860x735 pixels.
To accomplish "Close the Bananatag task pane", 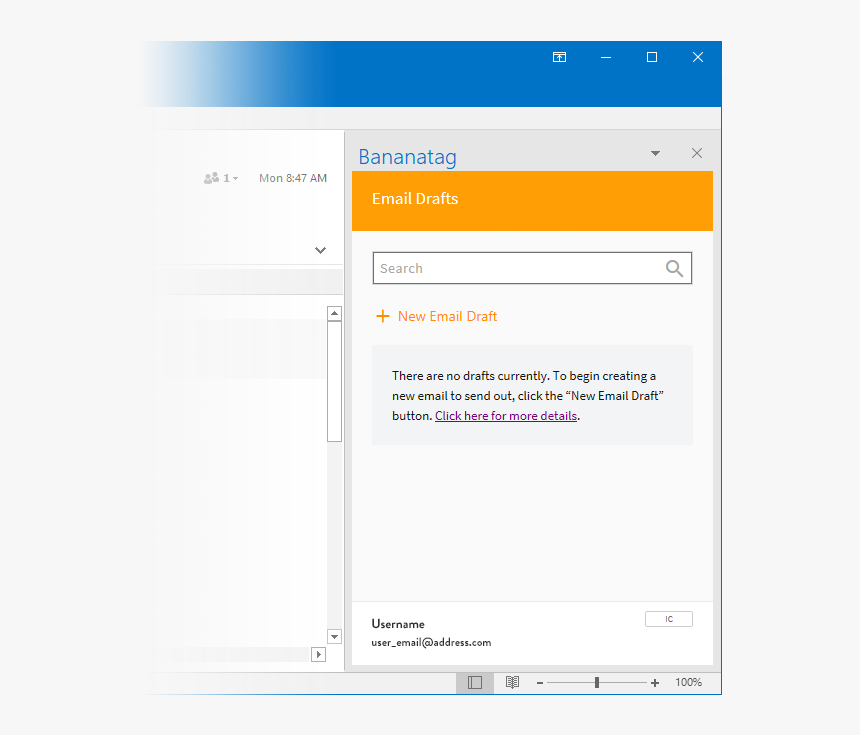I will click(x=697, y=153).
